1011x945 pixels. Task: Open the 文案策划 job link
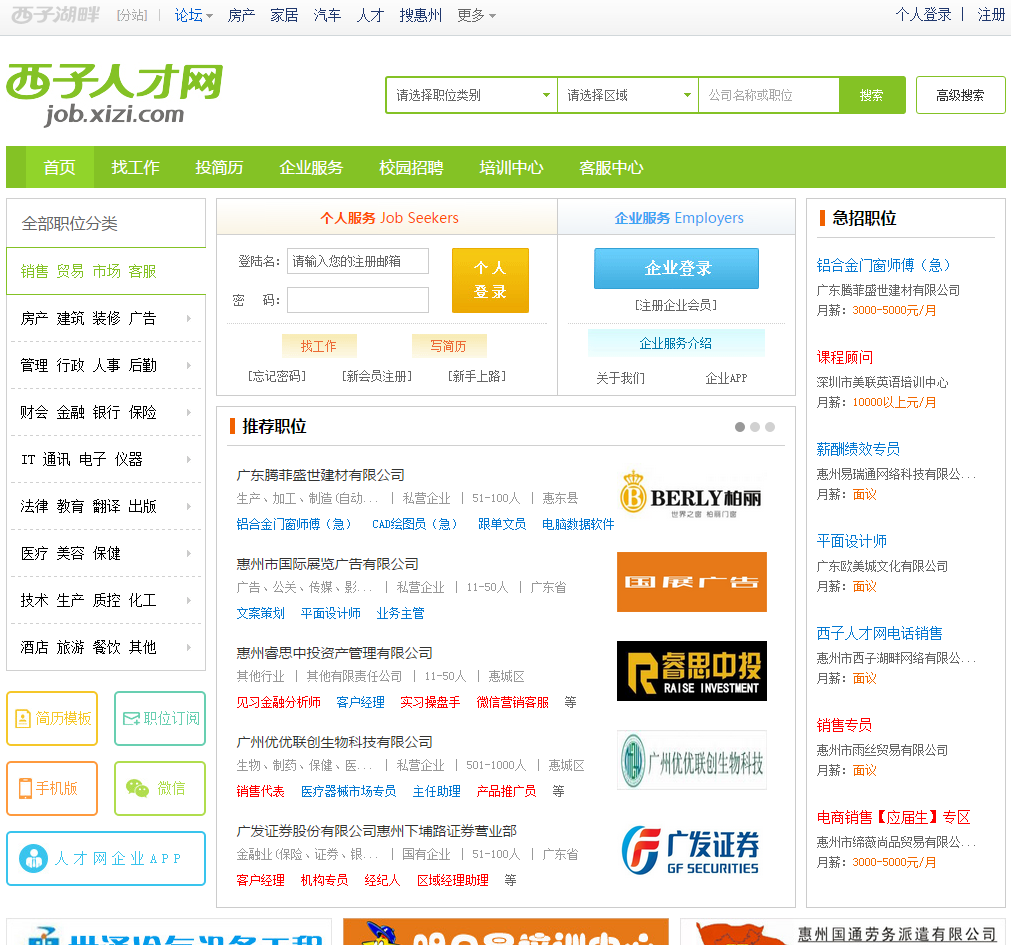pyautogui.click(x=260, y=613)
